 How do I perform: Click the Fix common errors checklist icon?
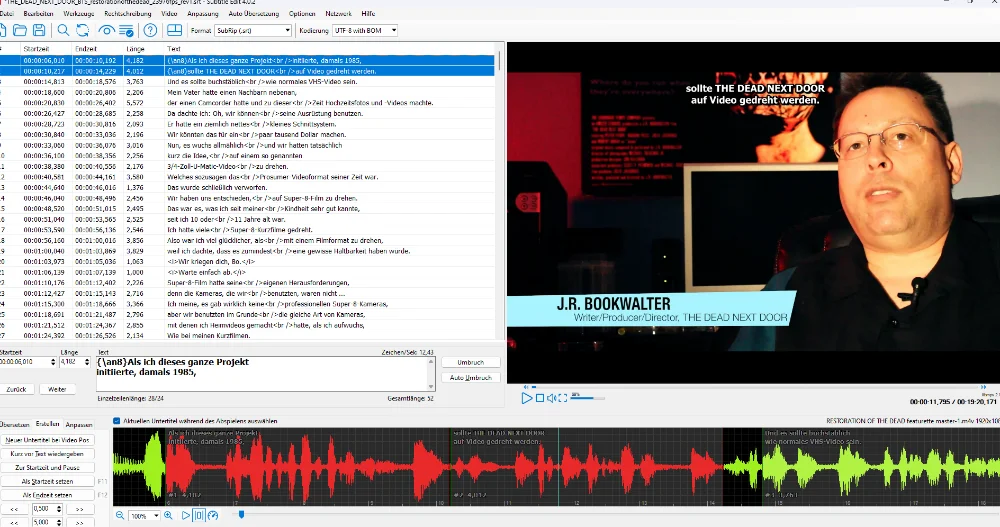click(x=126, y=30)
